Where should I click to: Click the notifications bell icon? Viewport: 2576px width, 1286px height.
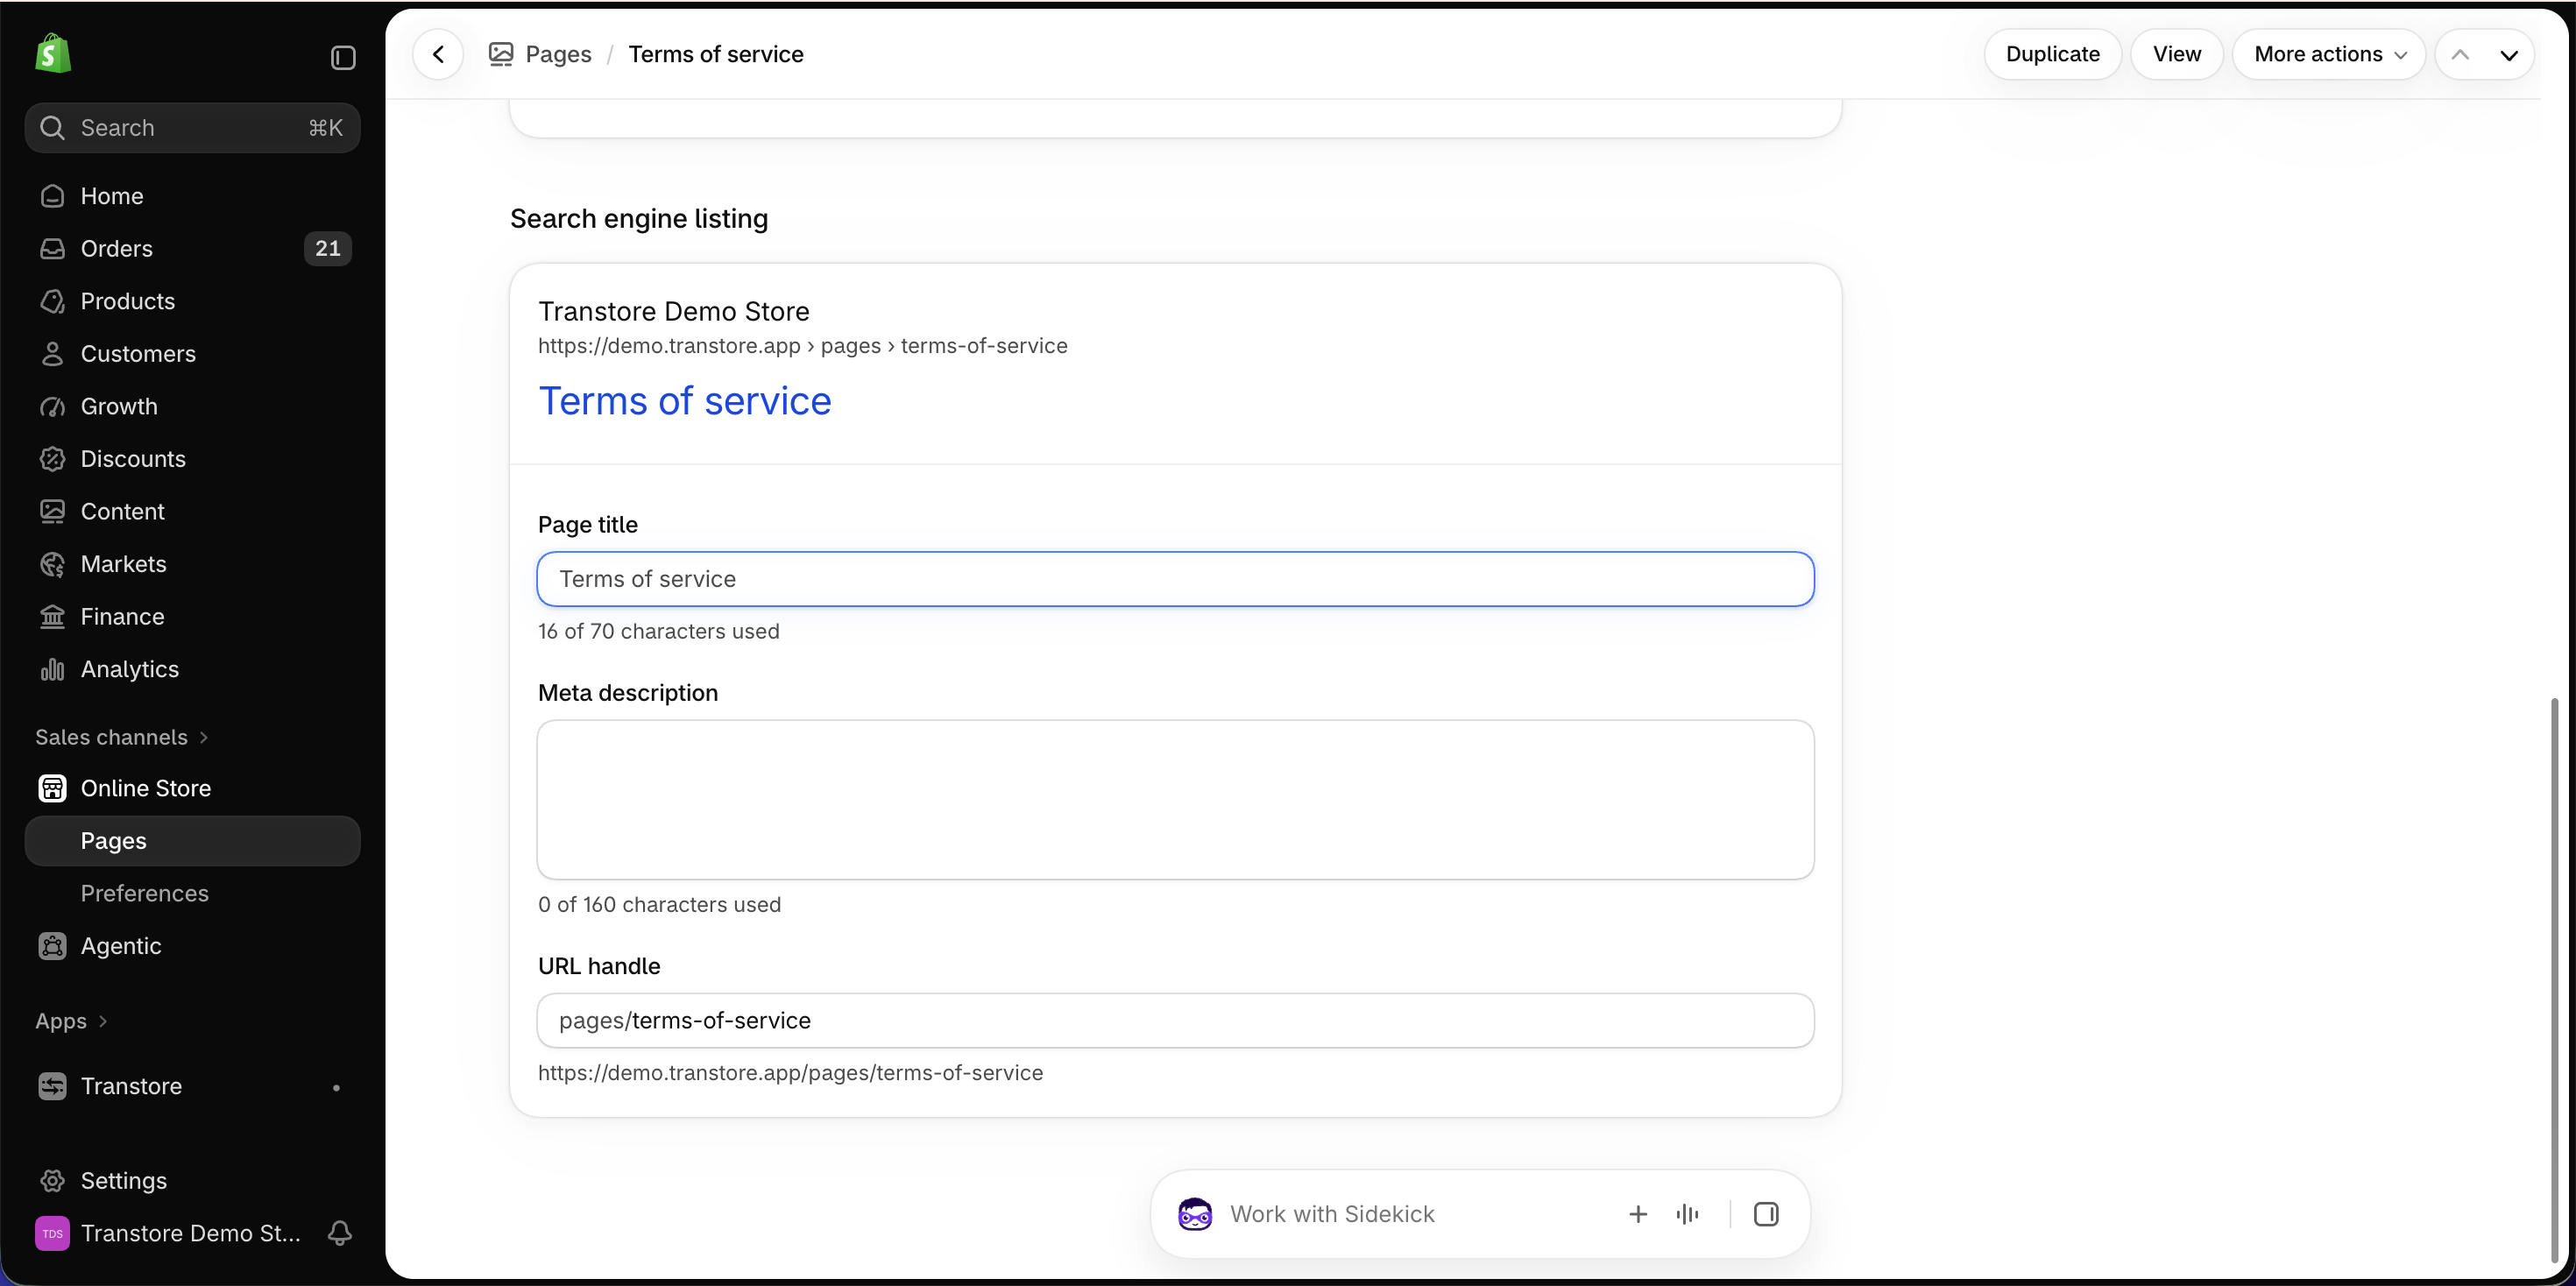340,1233
